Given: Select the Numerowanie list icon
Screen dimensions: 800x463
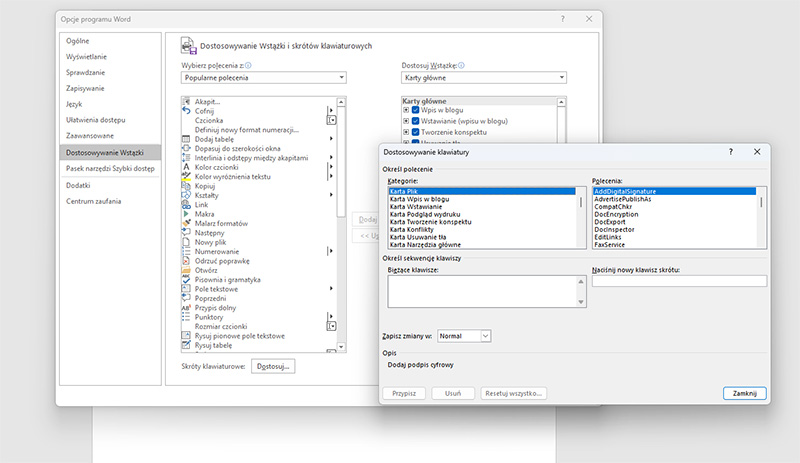Looking at the screenshot, I should [186, 251].
